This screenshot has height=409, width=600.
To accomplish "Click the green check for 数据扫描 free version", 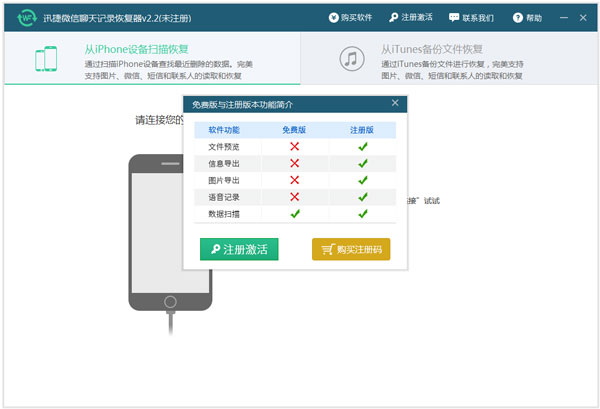I will coord(295,213).
